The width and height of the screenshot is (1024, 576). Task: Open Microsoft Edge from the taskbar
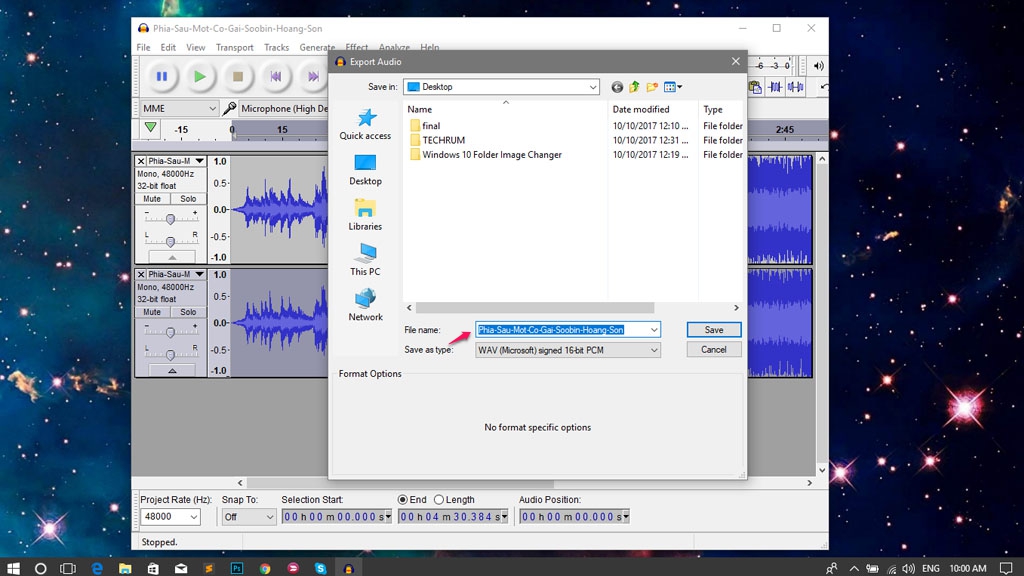(97, 568)
